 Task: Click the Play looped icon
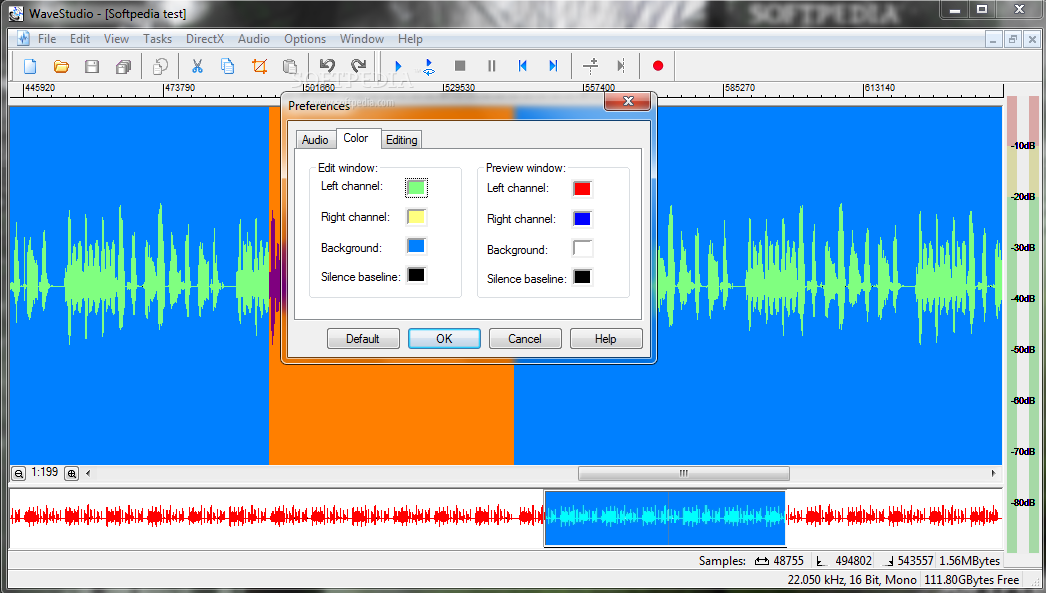click(429, 66)
